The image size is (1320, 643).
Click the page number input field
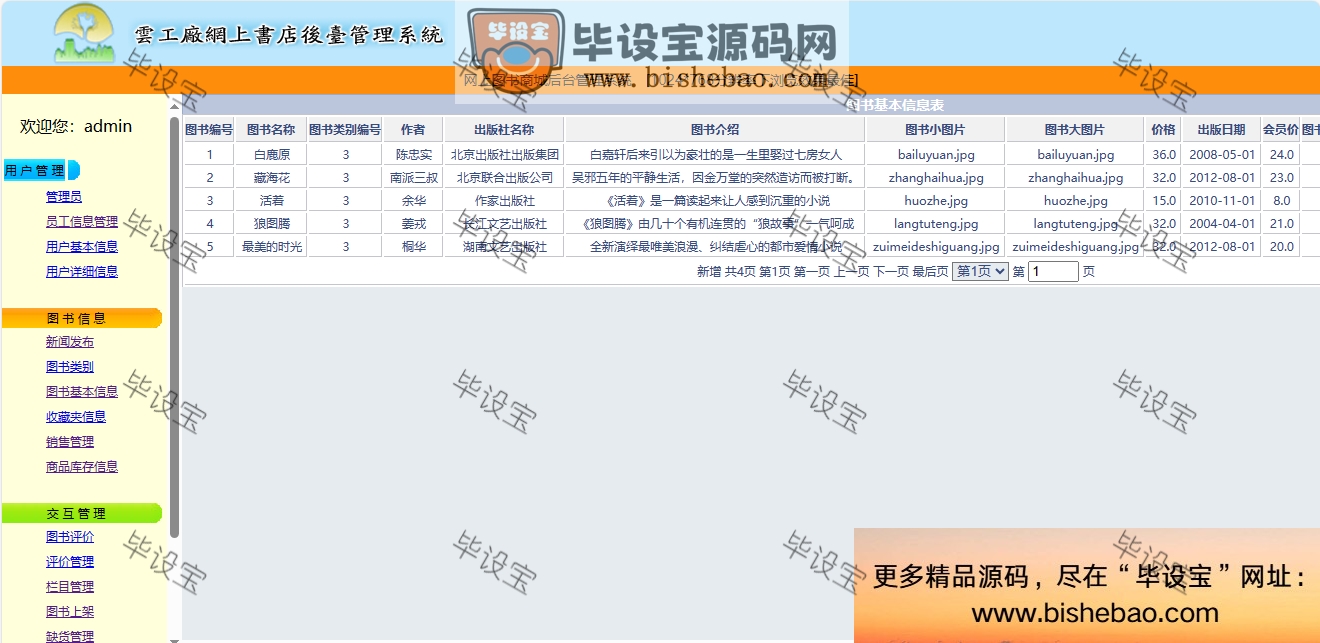[1053, 271]
